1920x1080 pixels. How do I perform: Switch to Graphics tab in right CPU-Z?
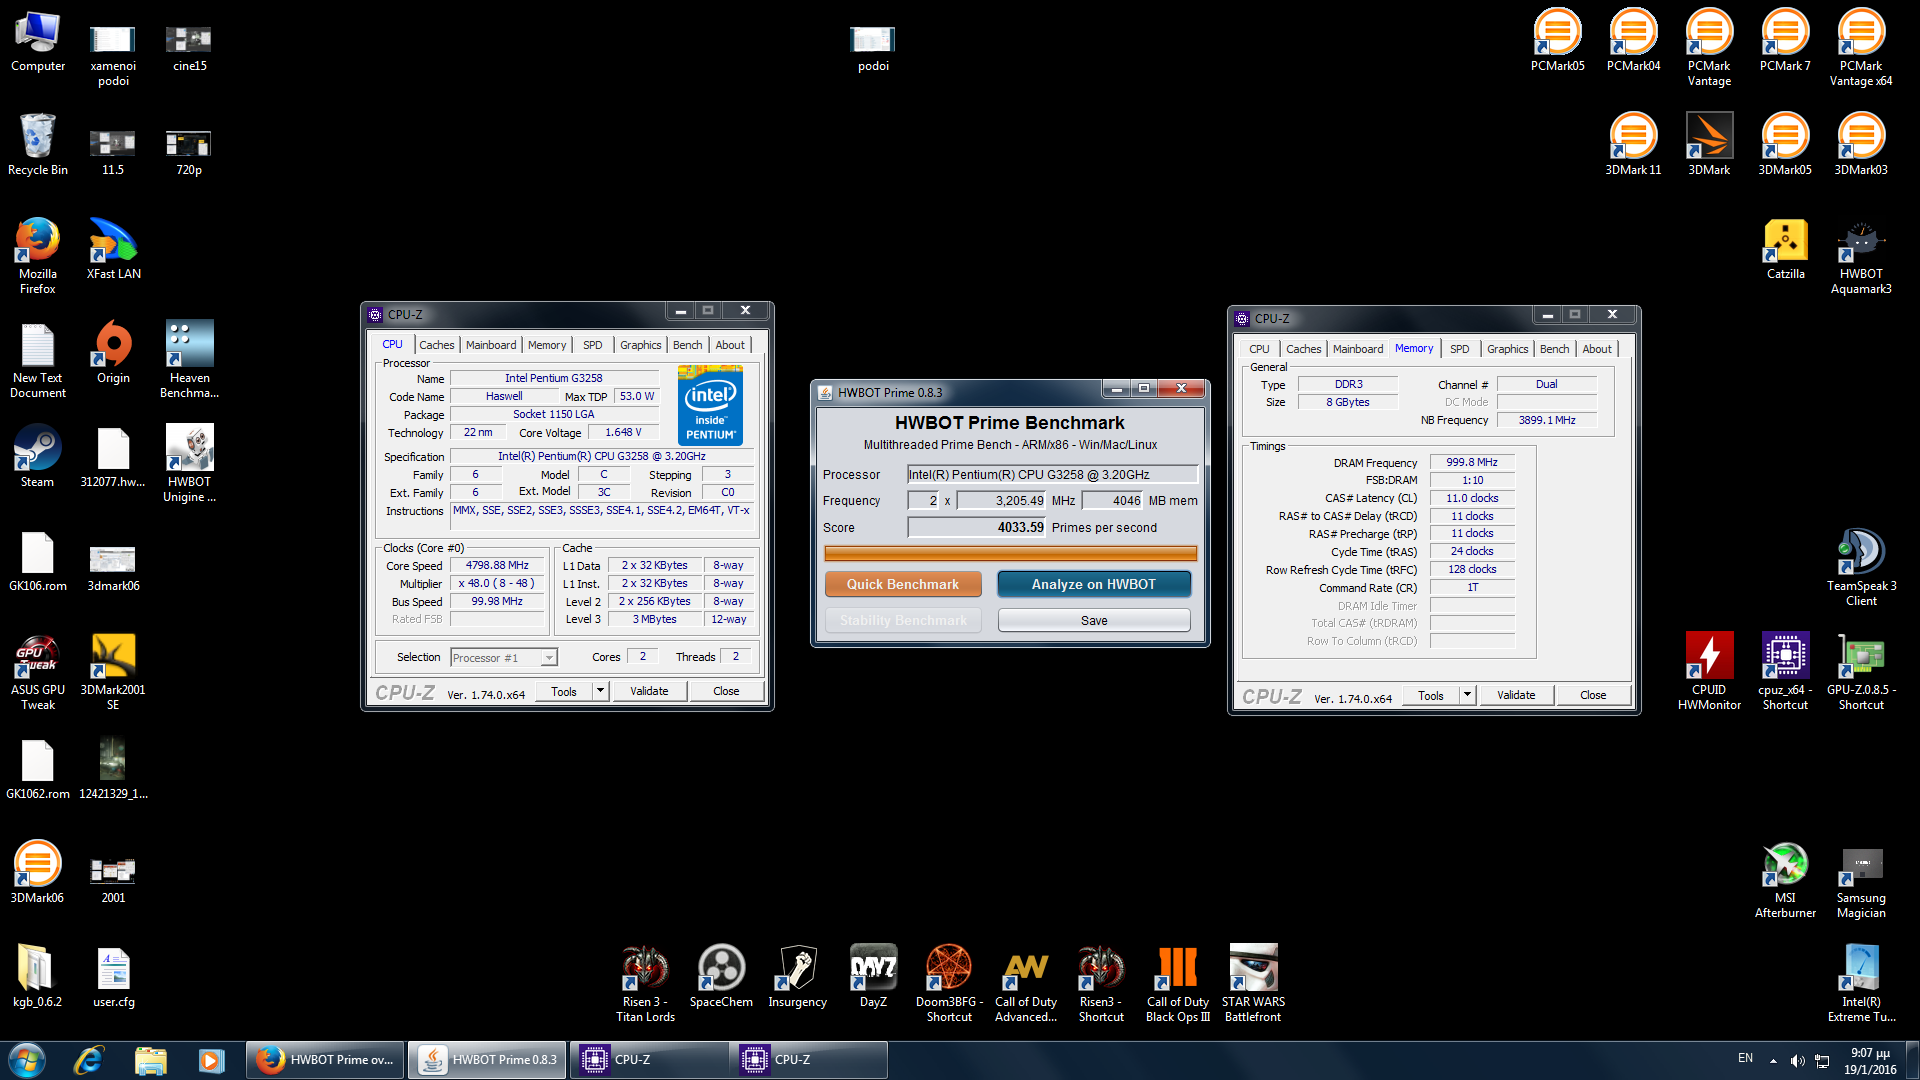click(1507, 349)
